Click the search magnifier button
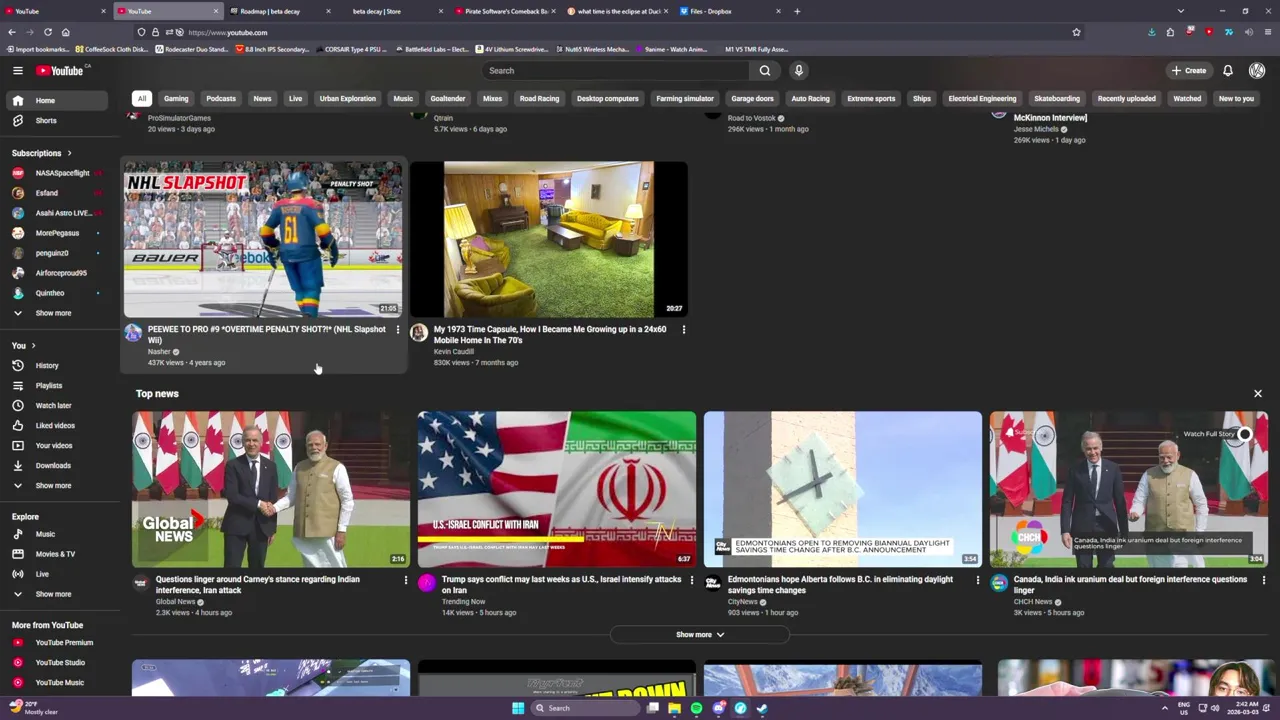This screenshot has width=1280, height=720. pyautogui.click(x=765, y=70)
